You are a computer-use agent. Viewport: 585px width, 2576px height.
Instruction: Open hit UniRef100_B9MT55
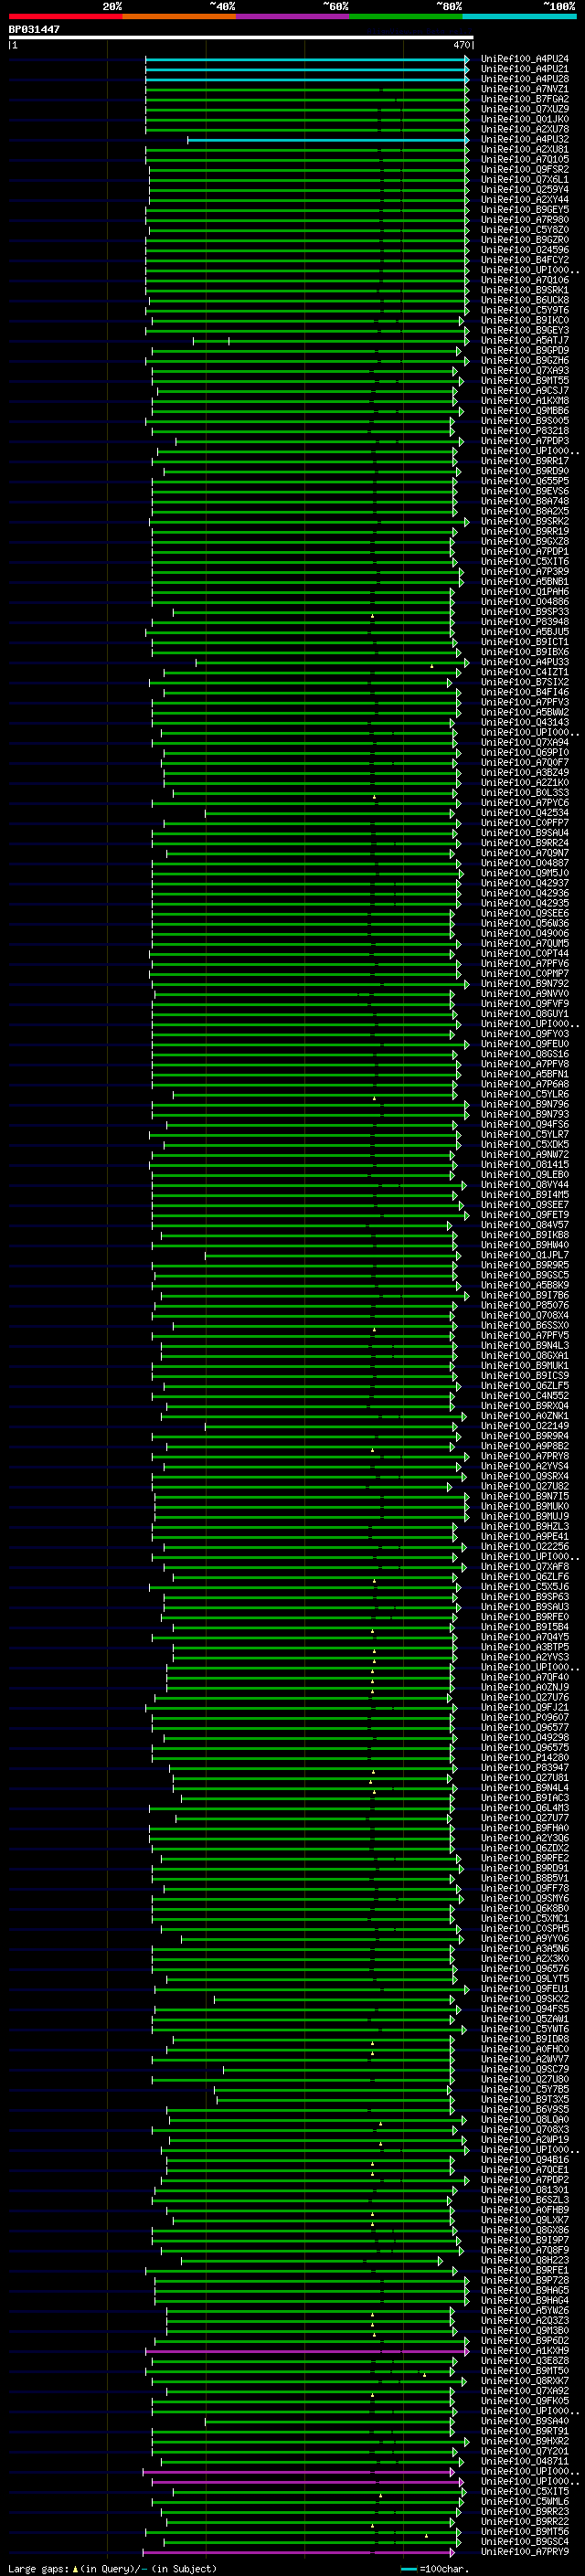(x=524, y=380)
